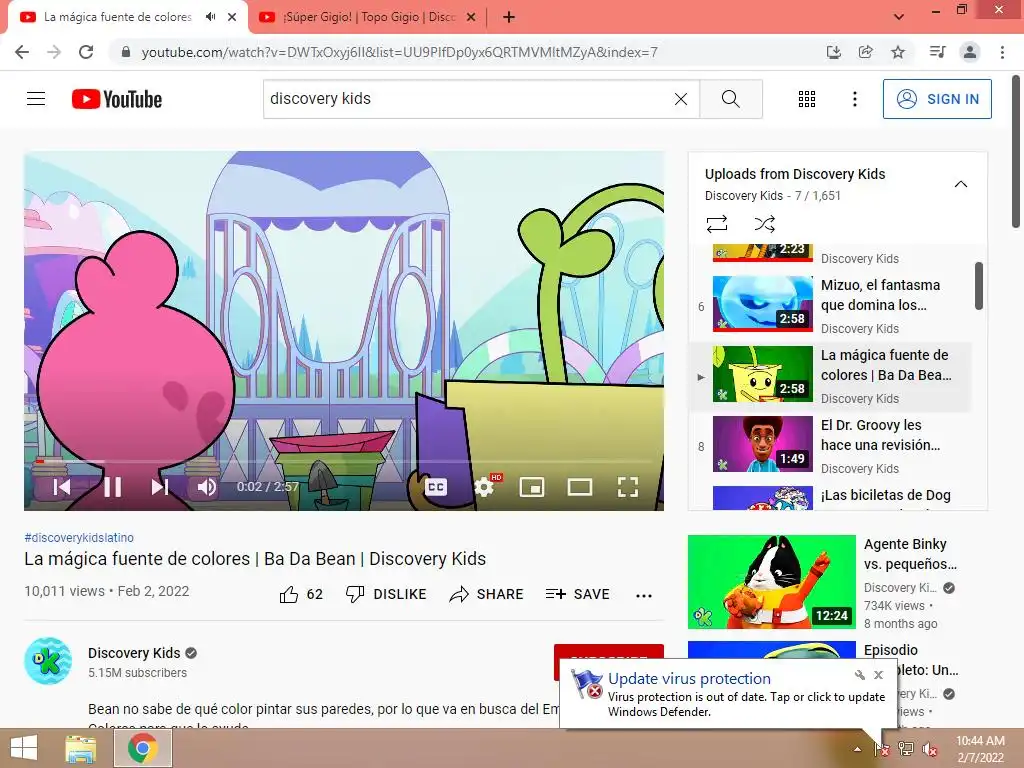Open more actions ellipsis below video

[644, 595]
